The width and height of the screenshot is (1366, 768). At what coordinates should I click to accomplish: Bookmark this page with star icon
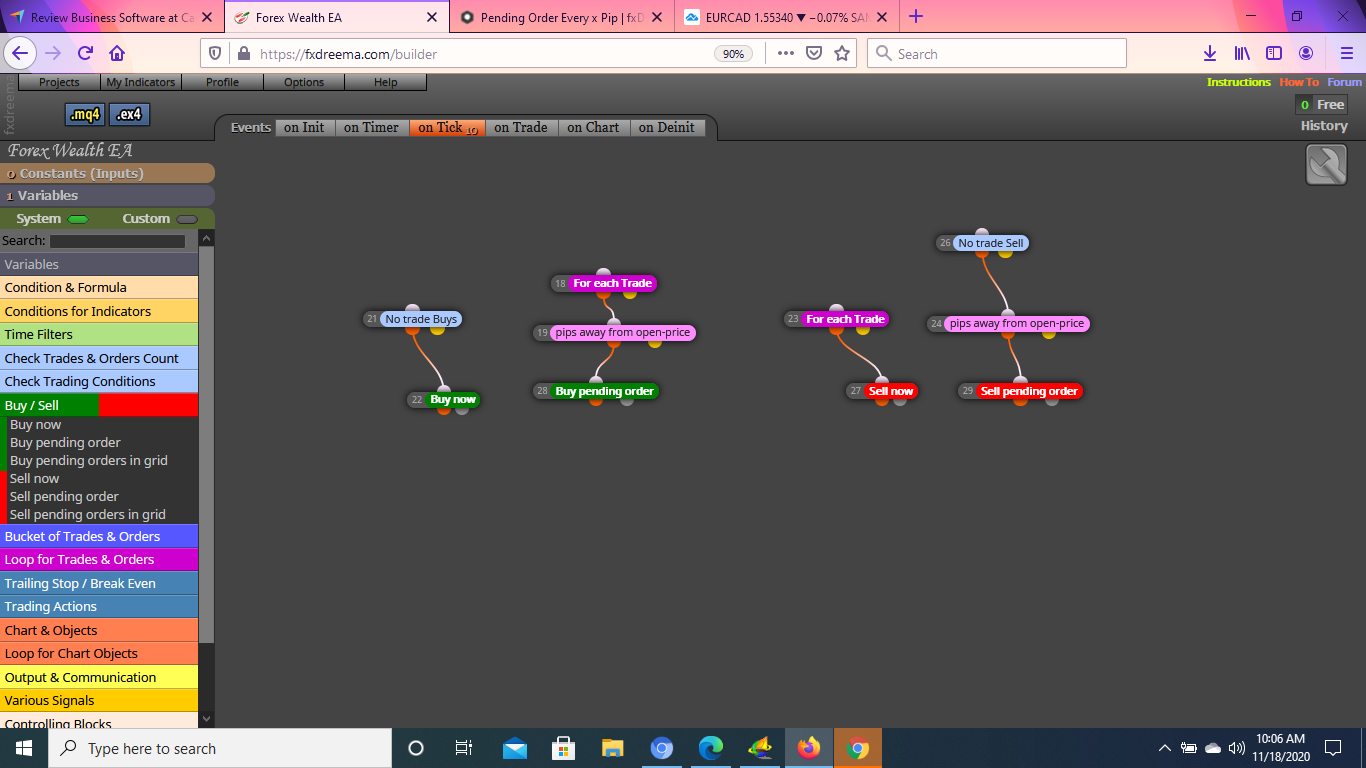pos(842,53)
